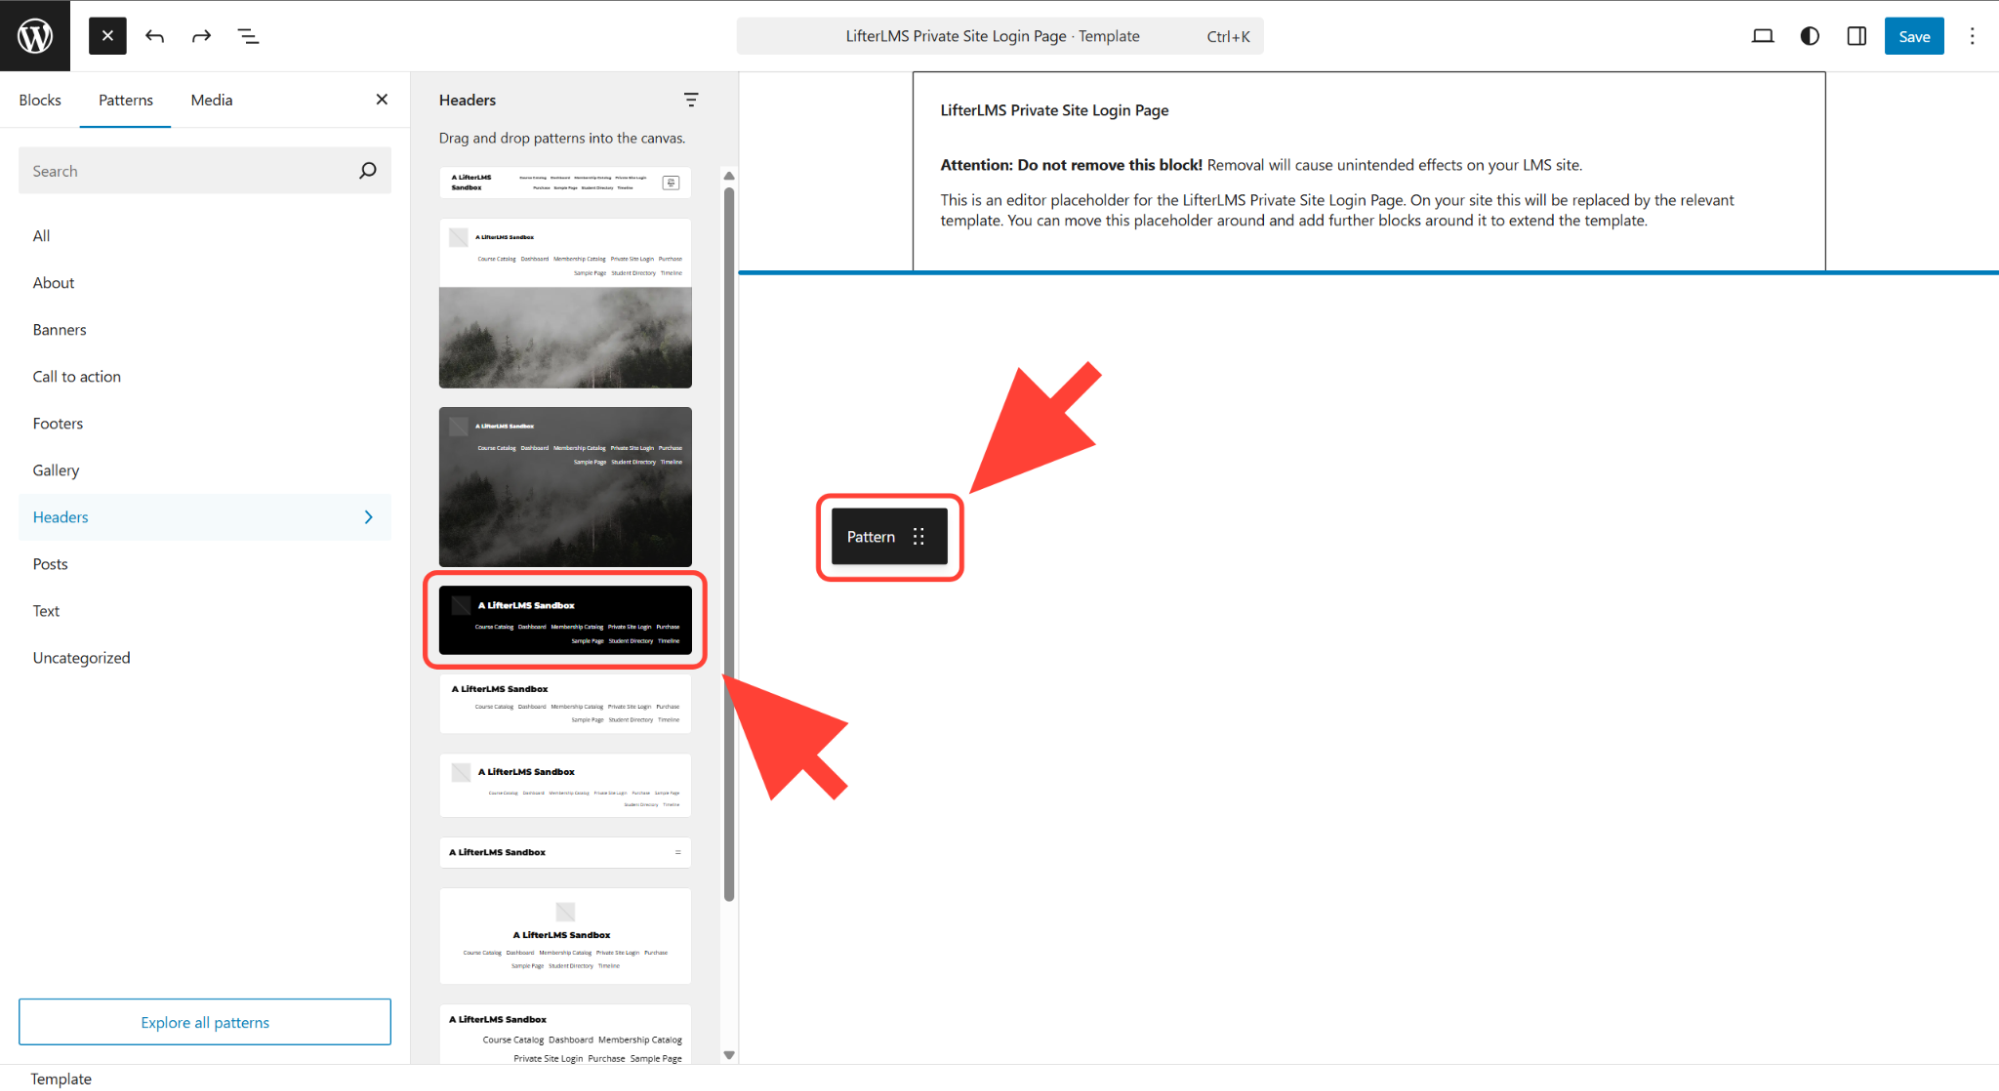Click the search magnifier icon
This screenshot has width=1999, height=1091.
tap(367, 171)
